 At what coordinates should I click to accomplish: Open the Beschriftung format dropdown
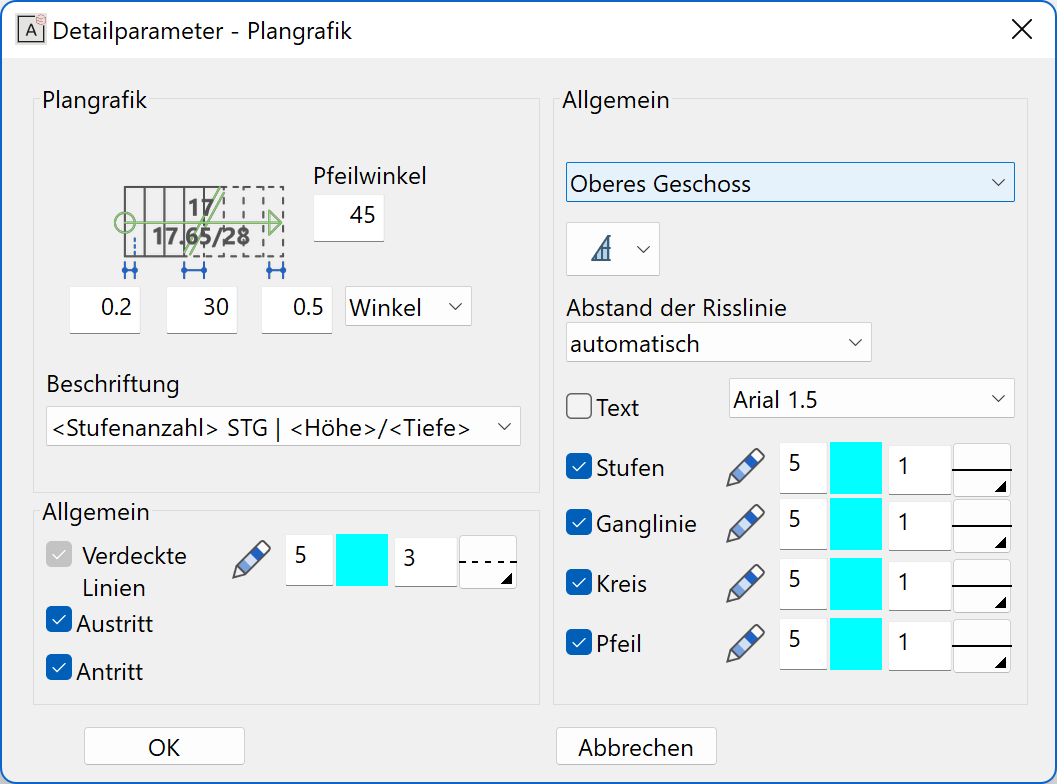tap(283, 428)
